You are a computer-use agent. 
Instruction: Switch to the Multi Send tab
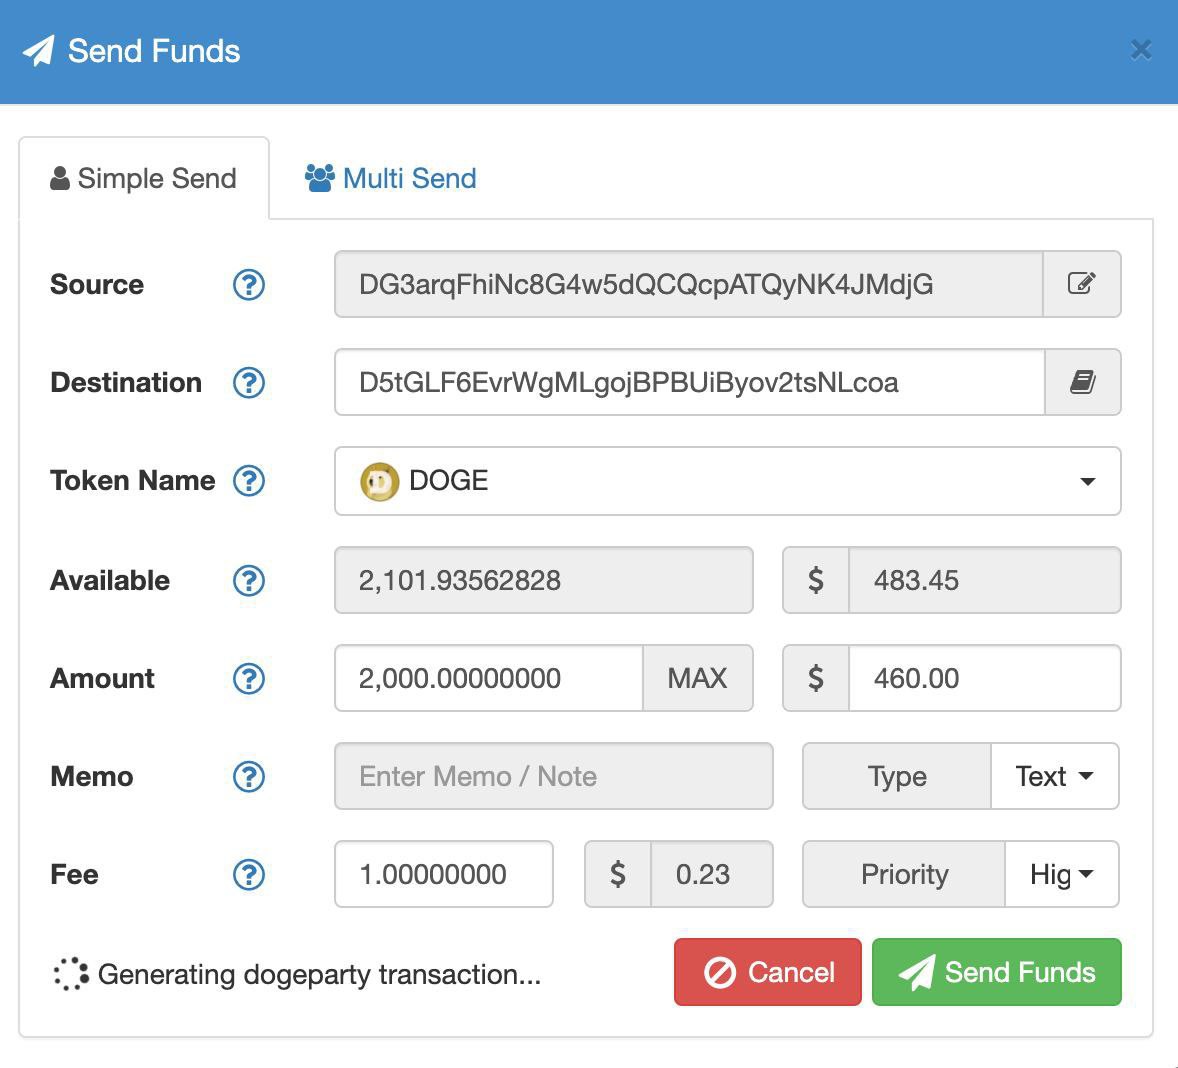[391, 179]
